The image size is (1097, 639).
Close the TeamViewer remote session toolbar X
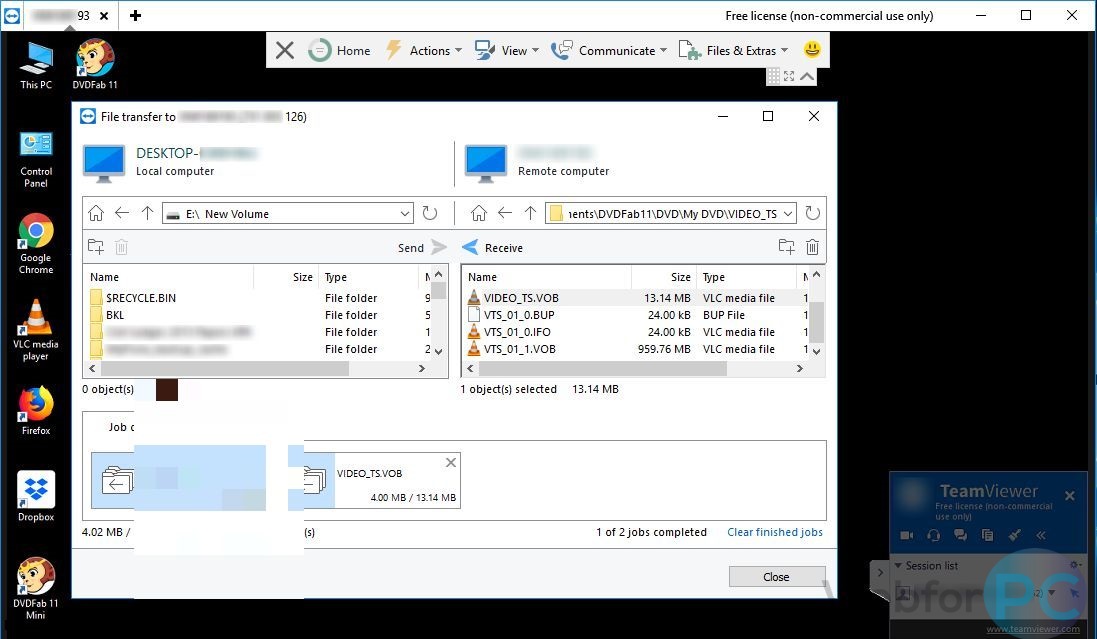(285, 50)
